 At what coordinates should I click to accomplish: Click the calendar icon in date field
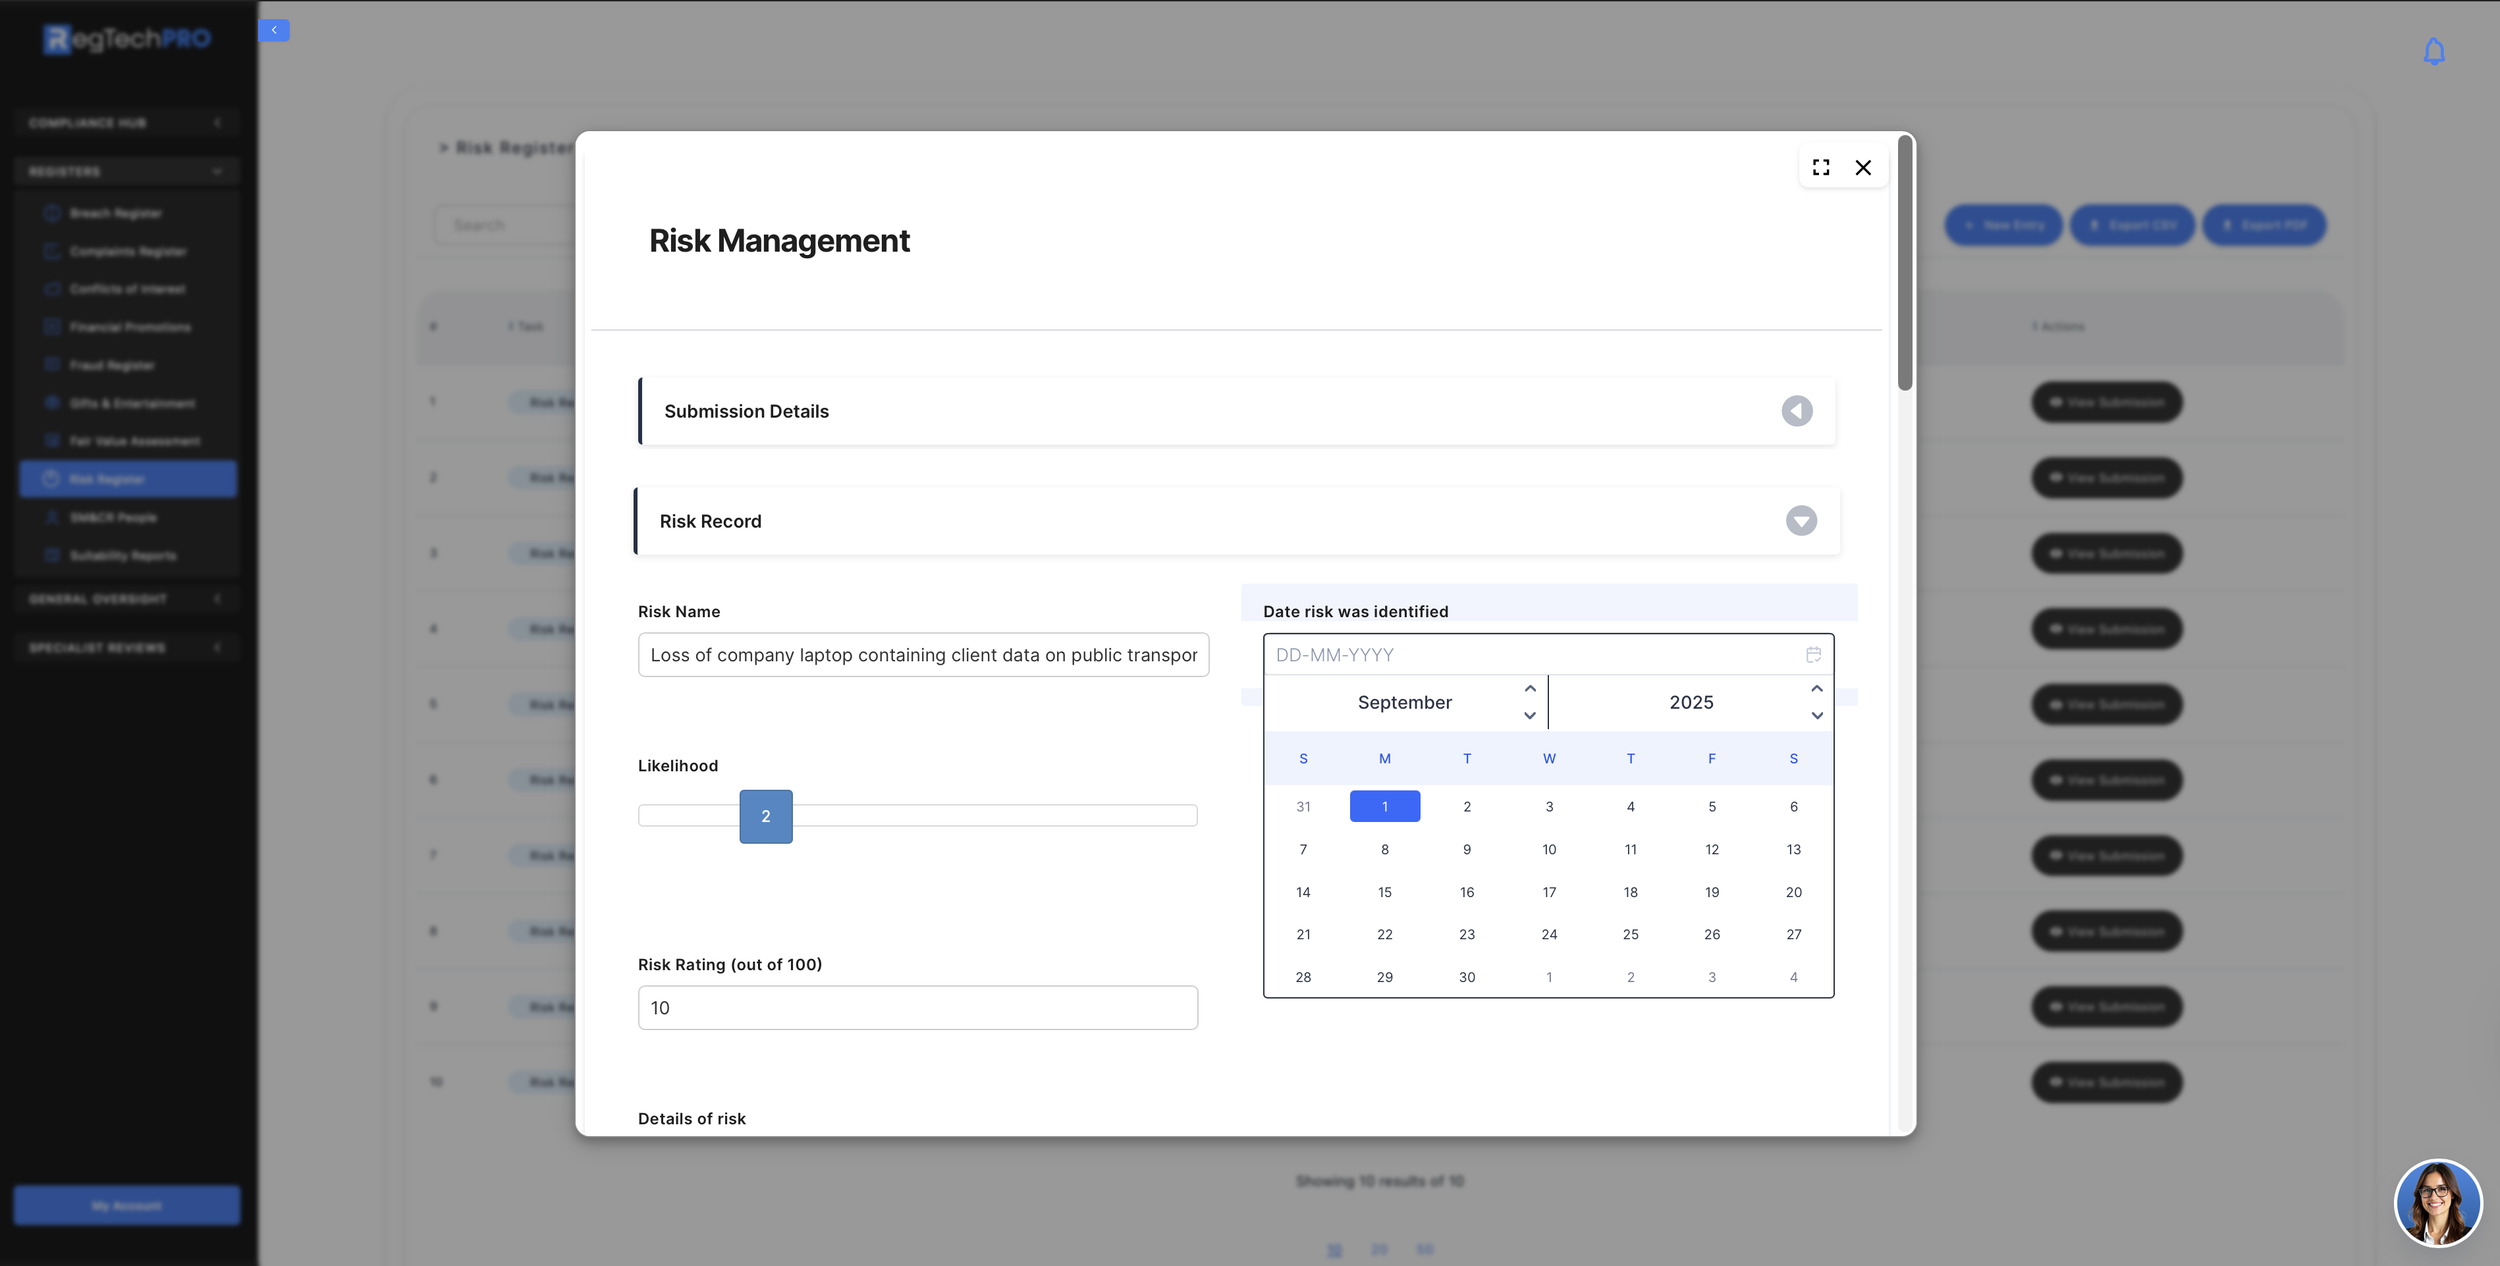pos(1813,655)
